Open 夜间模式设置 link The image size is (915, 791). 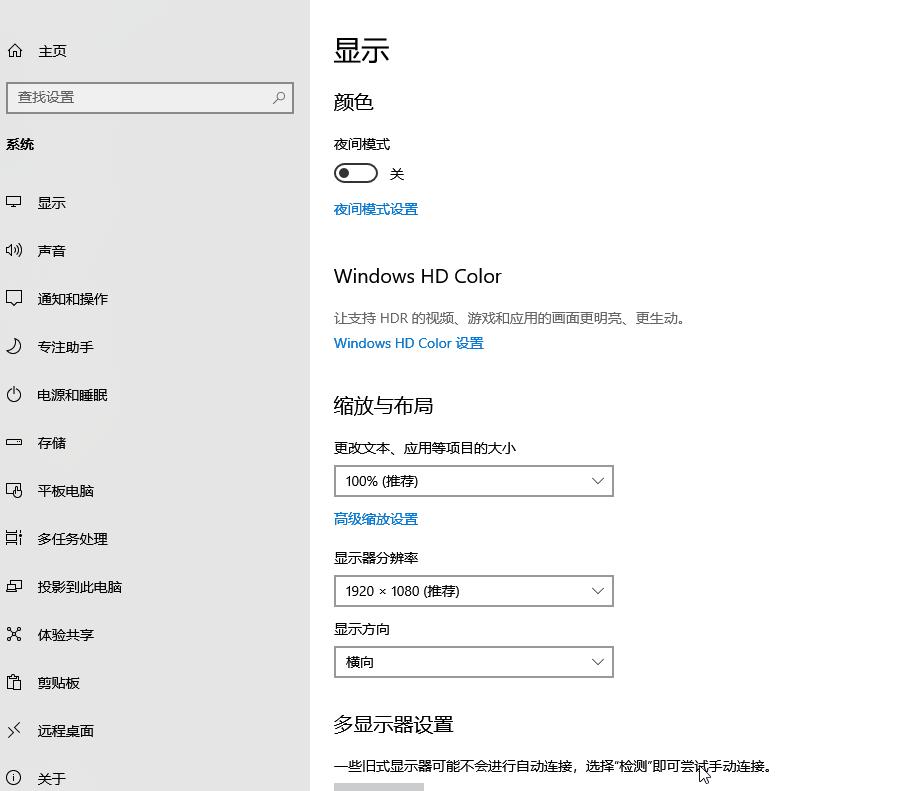pos(375,209)
